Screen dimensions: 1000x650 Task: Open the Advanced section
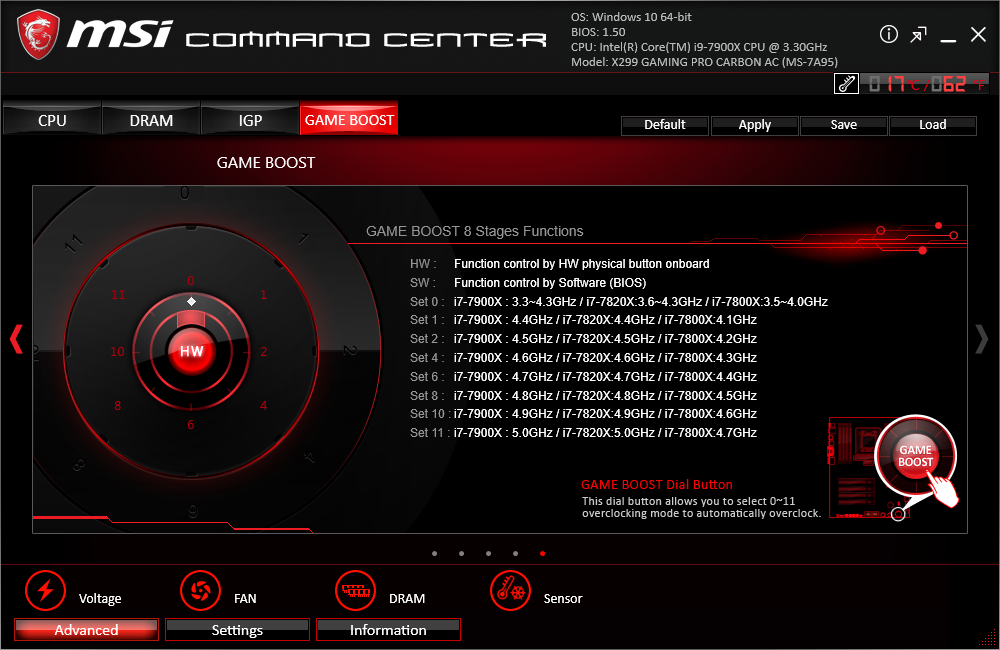(x=86, y=630)
